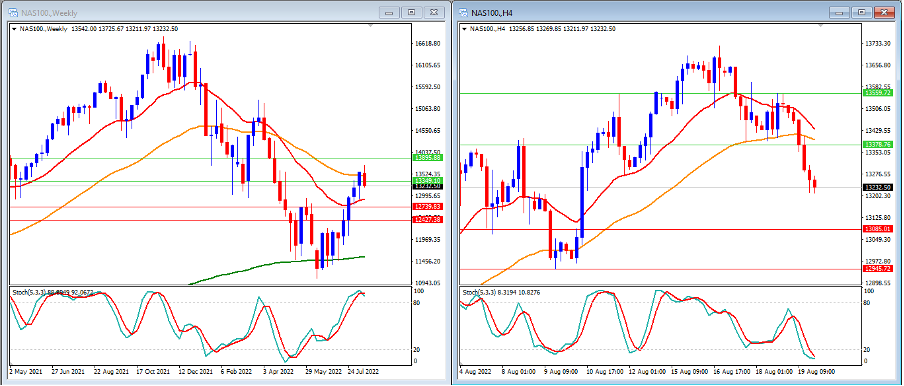The image size is (904, 386).
Task: Click the Weekly header OHLC values 13542.00 13725.67
Action: coord(97,28)
